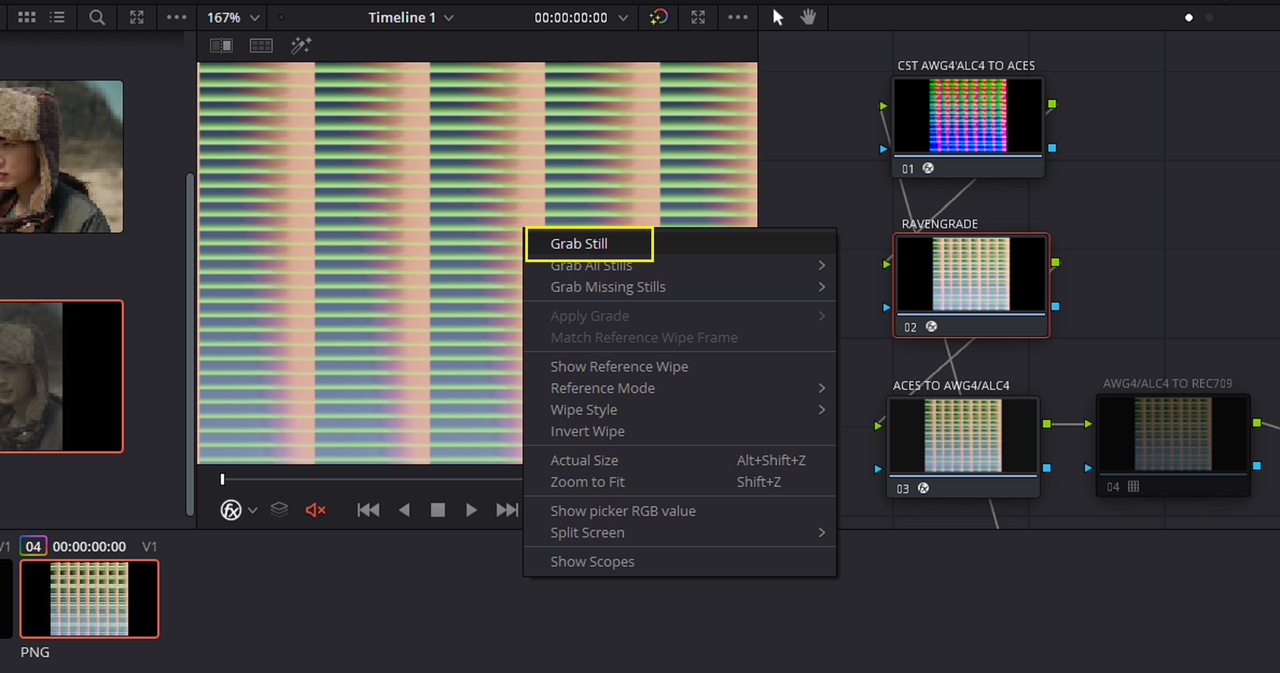The height and width of the screenshot is (673, 1280).
Task: Toggle the split screen viewer mode
Action: pyautogui.click(x=261, y=45)
